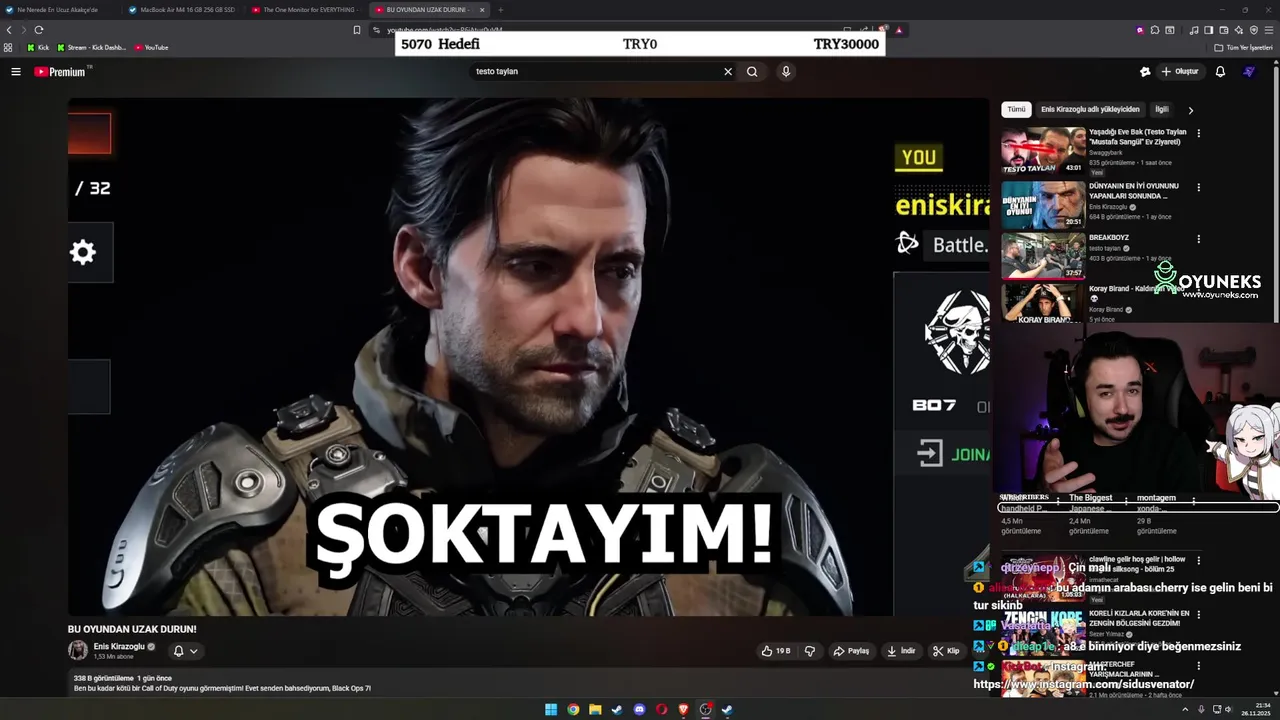1280x720 pixels.
Task: Click the settings gear in the video
Action: coord(83,252)
